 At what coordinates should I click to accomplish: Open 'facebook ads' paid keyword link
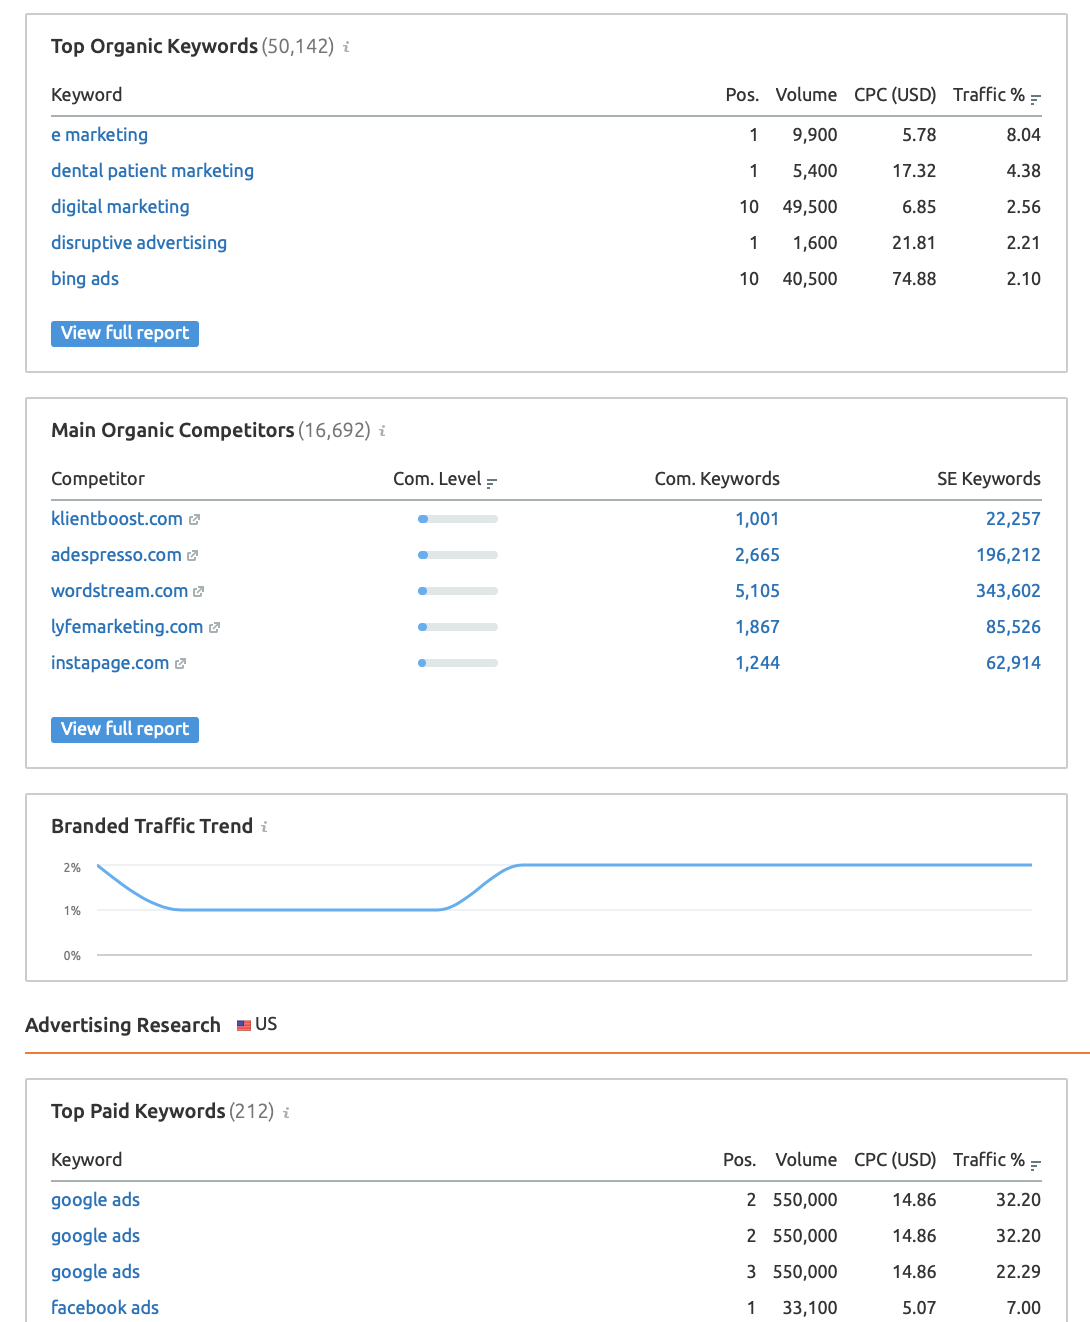(105, 1308)
